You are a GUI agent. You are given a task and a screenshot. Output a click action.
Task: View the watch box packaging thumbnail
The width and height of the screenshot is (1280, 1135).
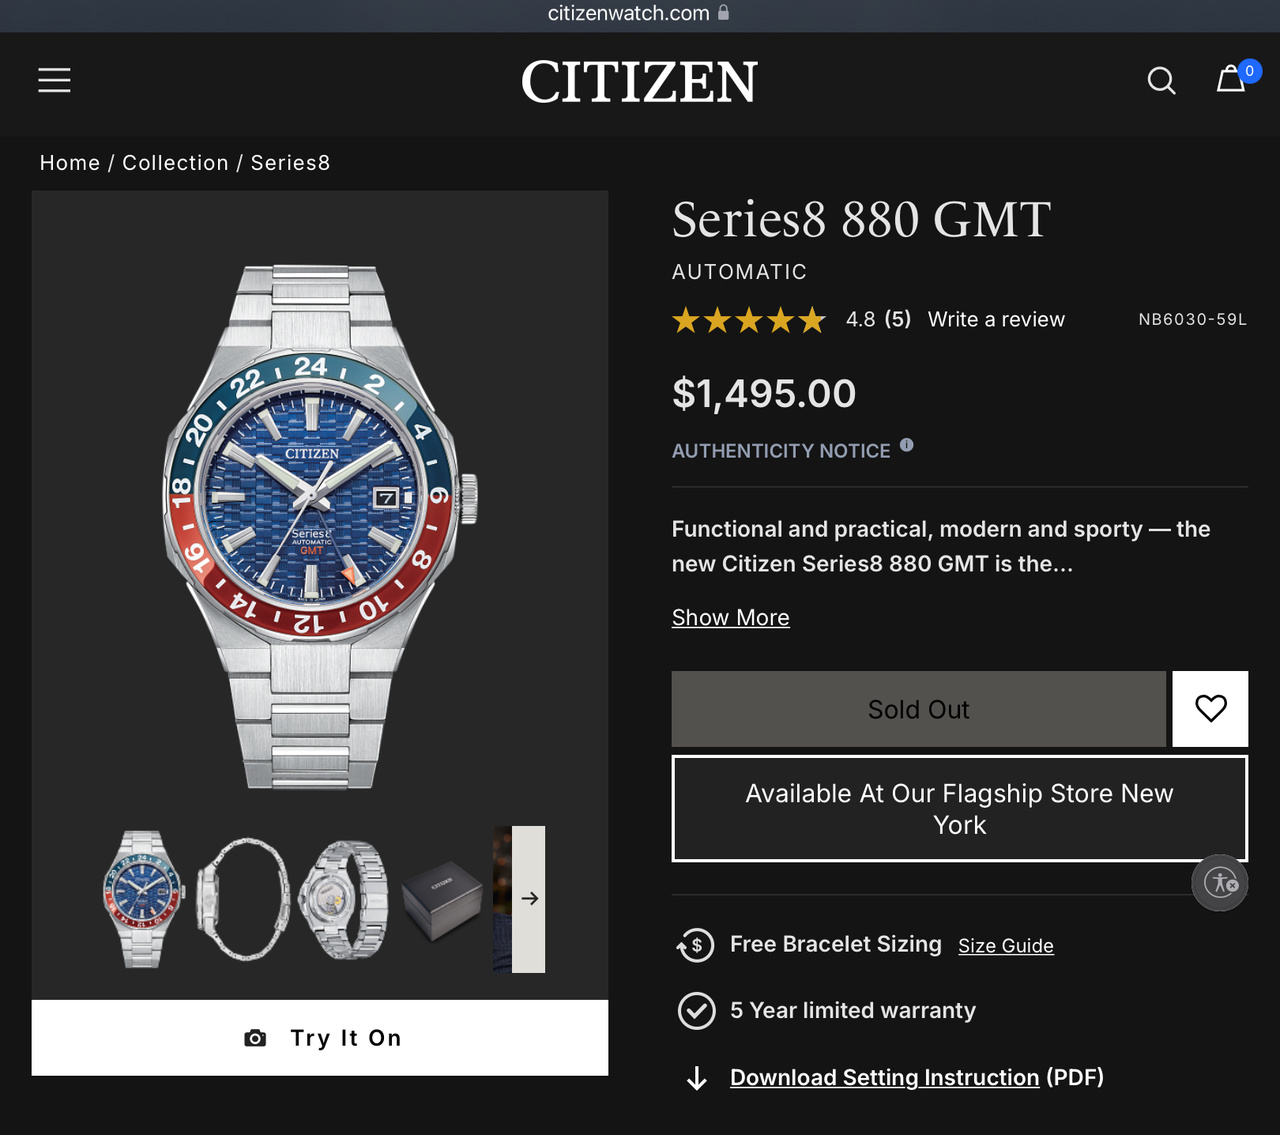tap(441, 899)
